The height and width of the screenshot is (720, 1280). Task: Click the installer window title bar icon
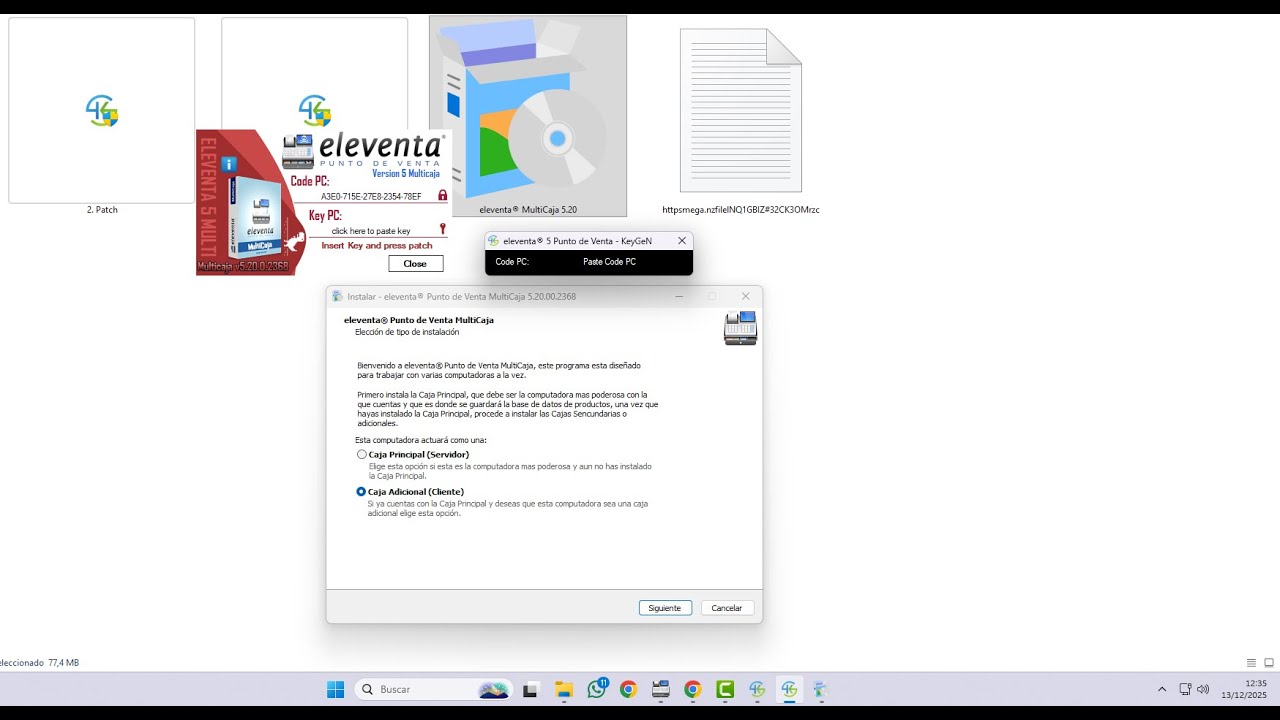click(337, 296)
